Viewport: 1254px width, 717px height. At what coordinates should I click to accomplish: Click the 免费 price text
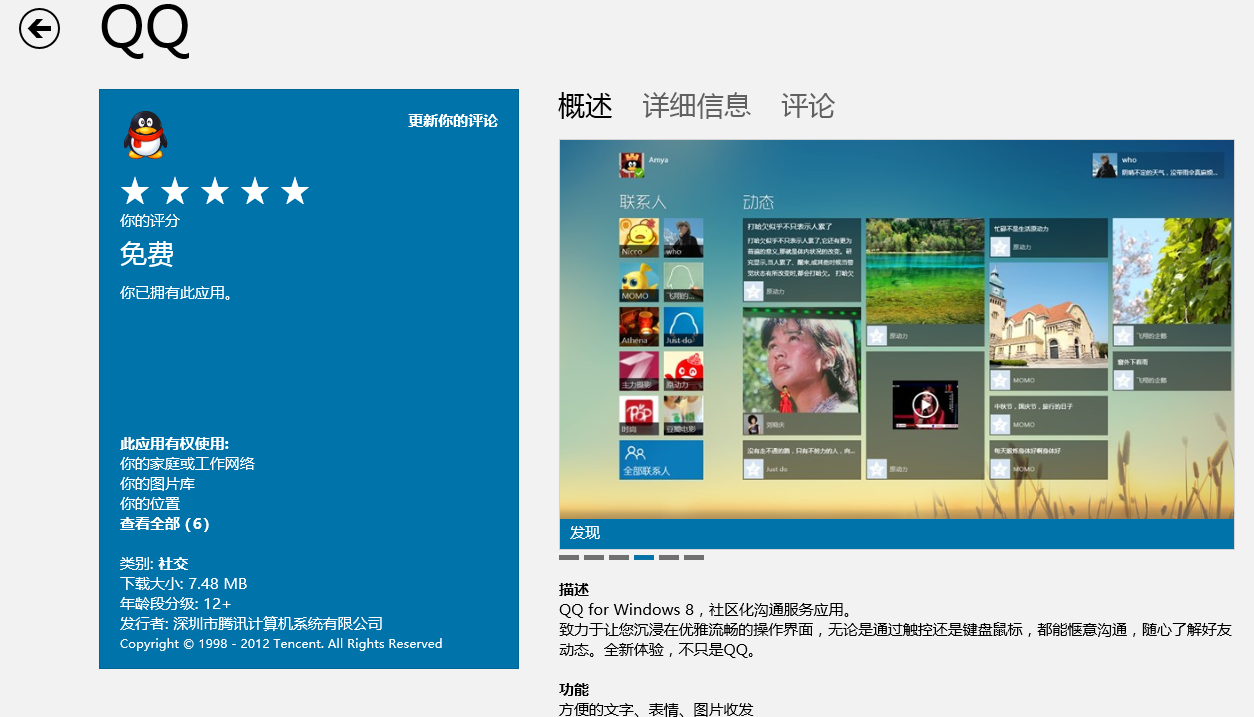147,255
